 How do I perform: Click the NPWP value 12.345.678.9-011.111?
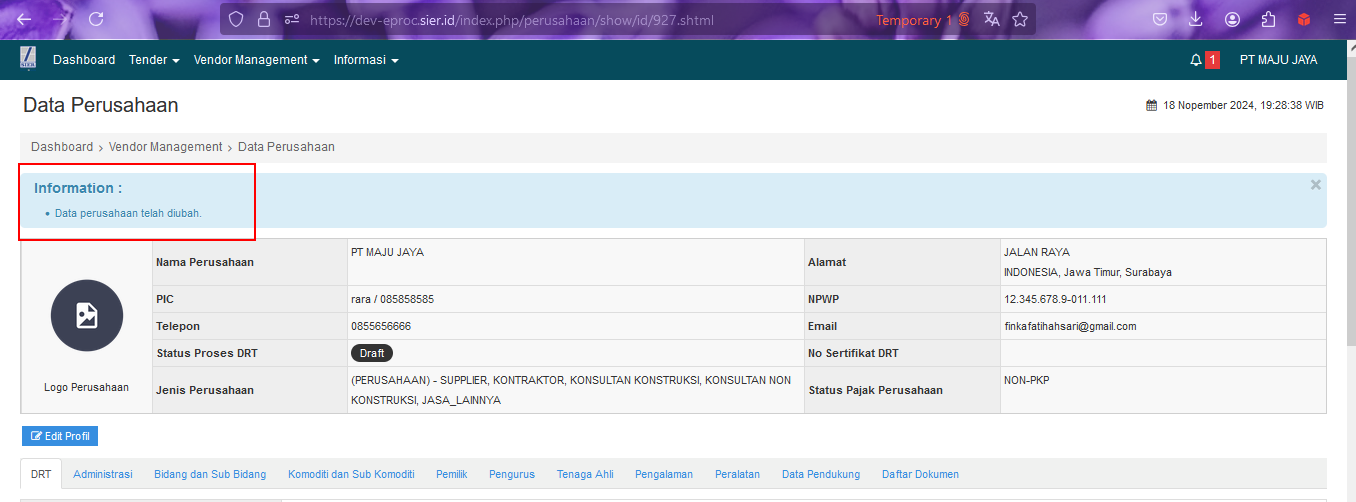[x=1055, y=300]
